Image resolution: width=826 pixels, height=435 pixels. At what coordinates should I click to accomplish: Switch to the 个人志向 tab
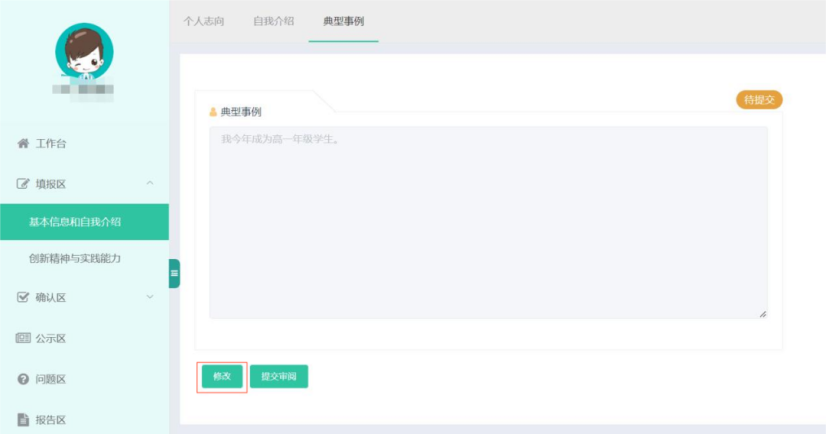pyautogui.click(x=204, y=21)
